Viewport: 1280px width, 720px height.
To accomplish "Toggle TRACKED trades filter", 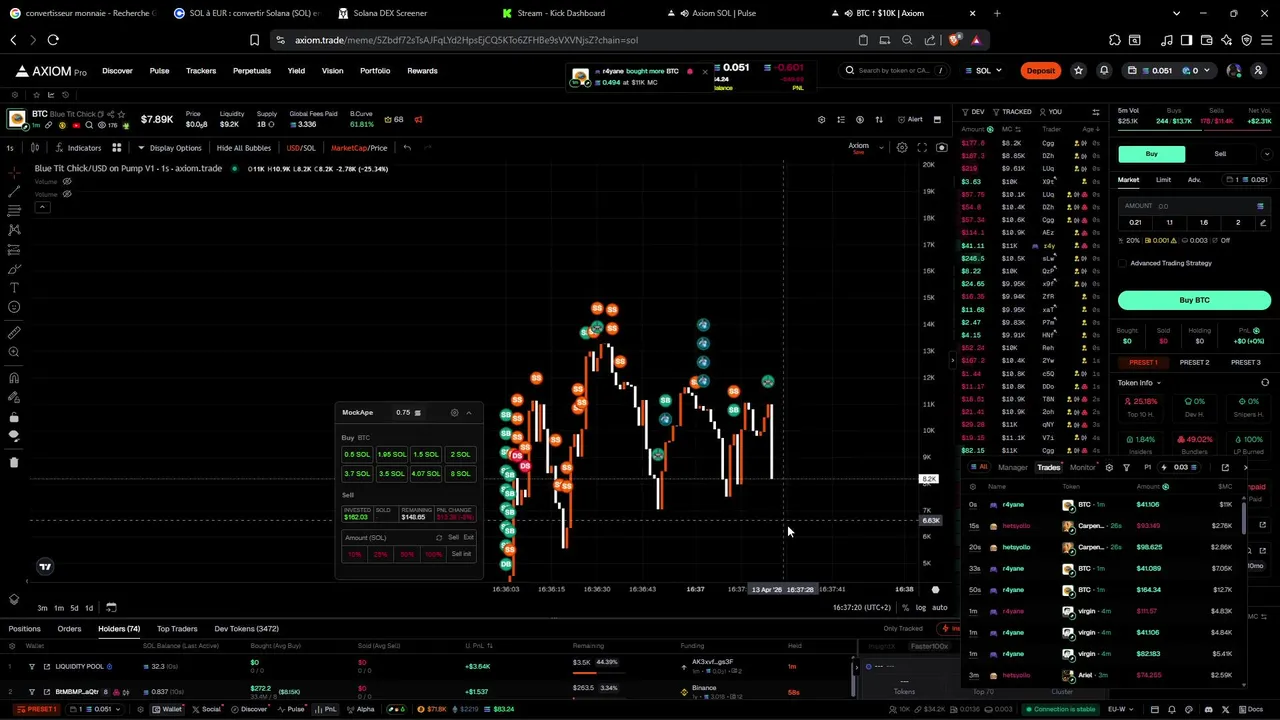I will 1012,112.
